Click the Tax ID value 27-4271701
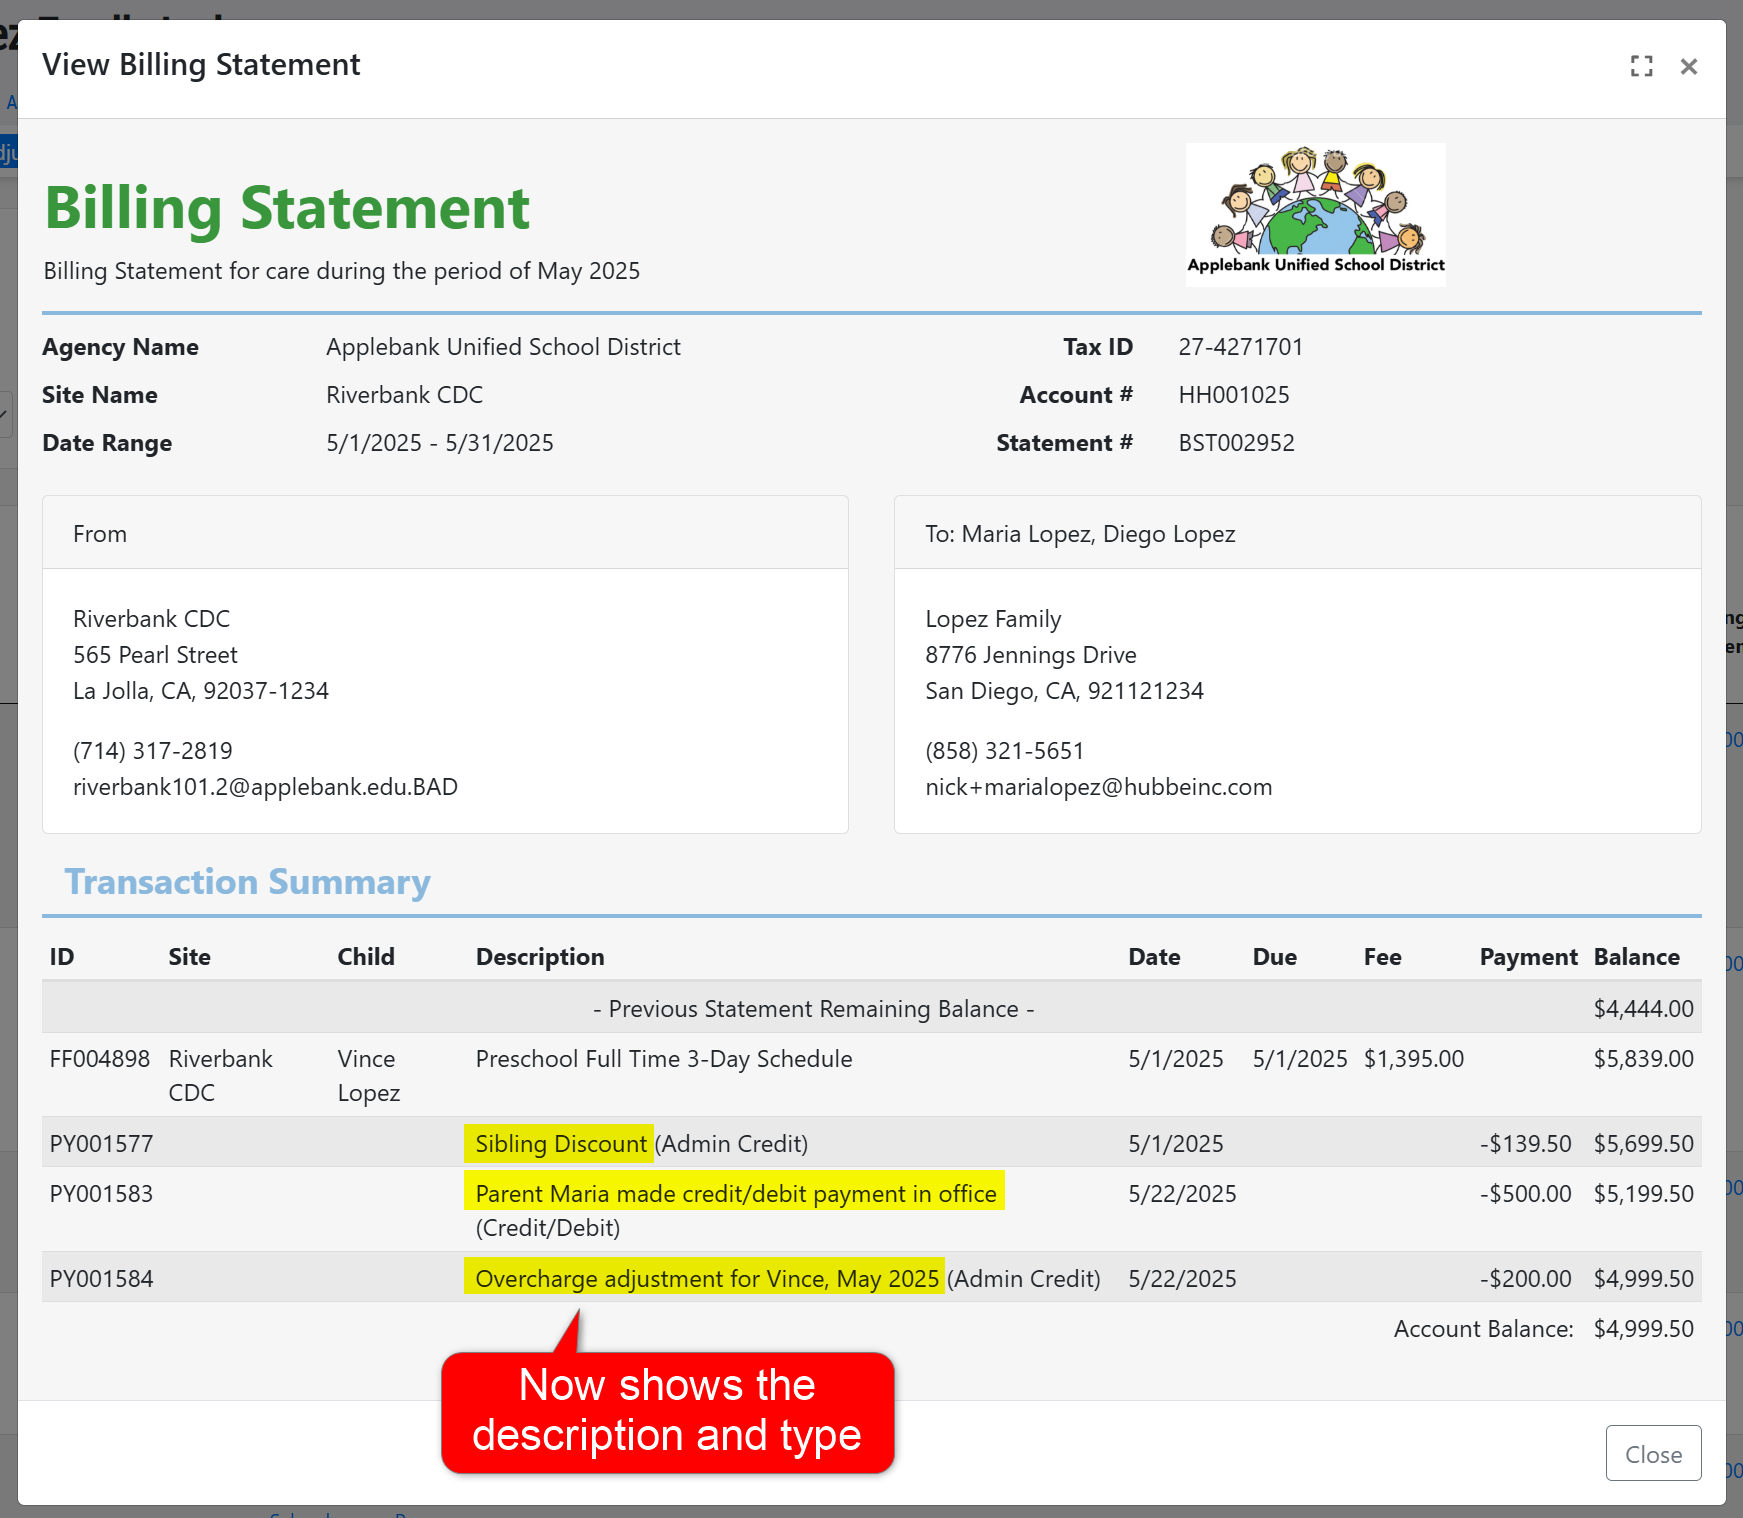The width and height of the screenshot is (1743, 1518). pyautogui.click(x=1240, y=347)
